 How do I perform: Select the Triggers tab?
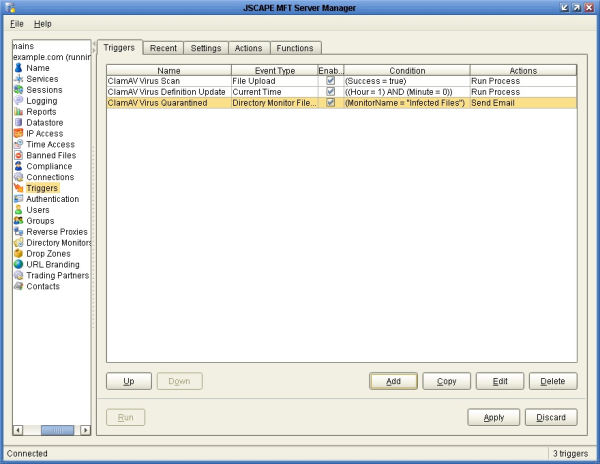(x=119, y=47)
